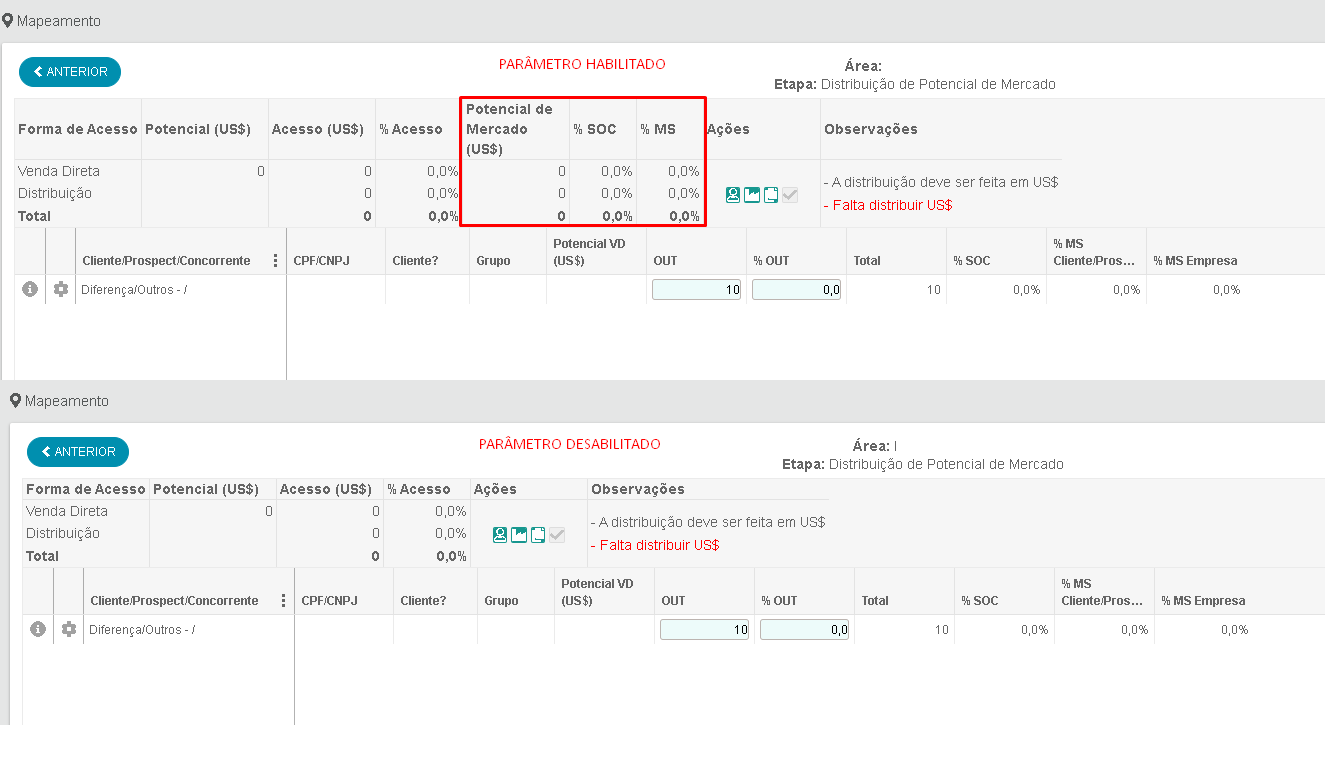The height and width of the screenshot is (770, 1325).
Task: Click the user icon in the PARÂMETRO HABILITADO panel actions
Action: (733, 195)
